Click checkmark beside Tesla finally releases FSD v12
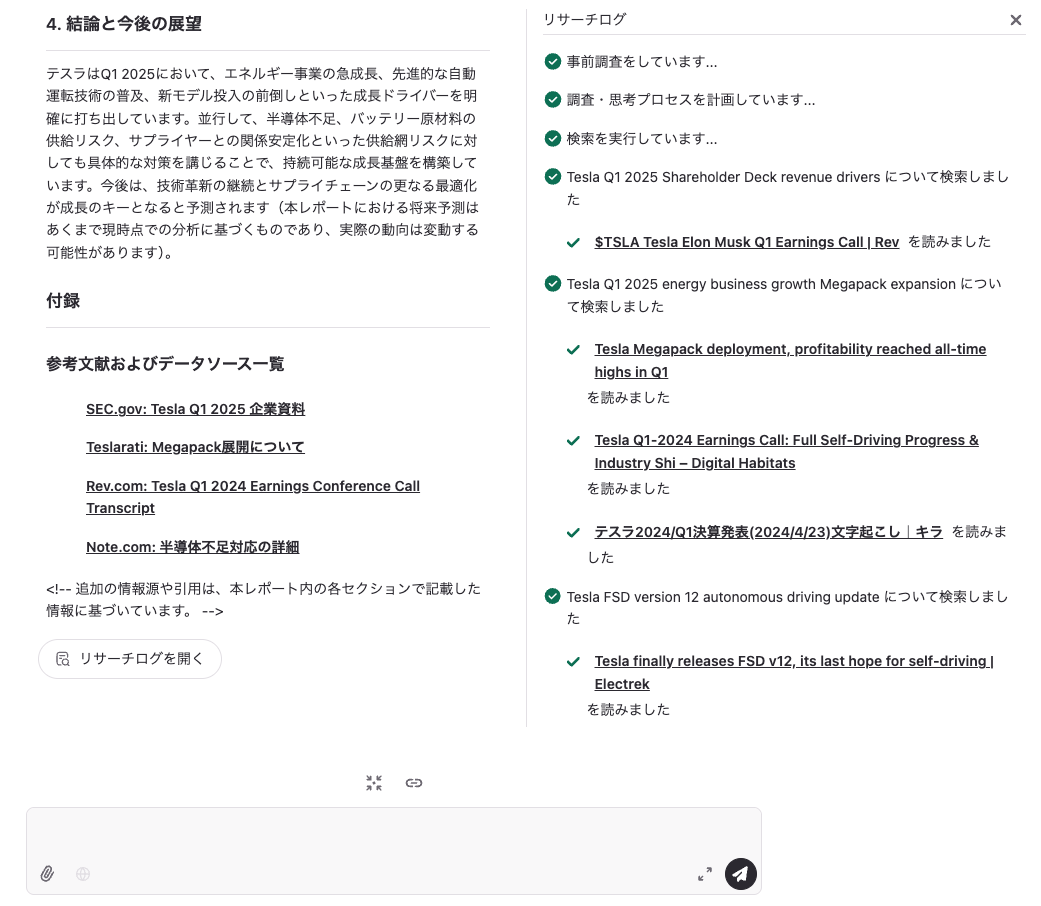Viewport: 1041px width, 906px height. coord(574,662)
